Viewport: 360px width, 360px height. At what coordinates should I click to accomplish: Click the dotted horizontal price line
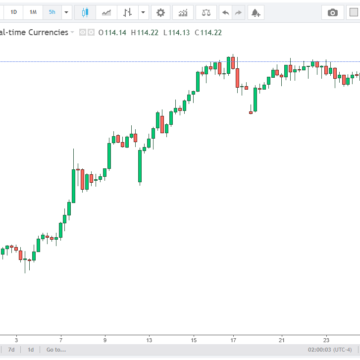[x=180, y=61]
